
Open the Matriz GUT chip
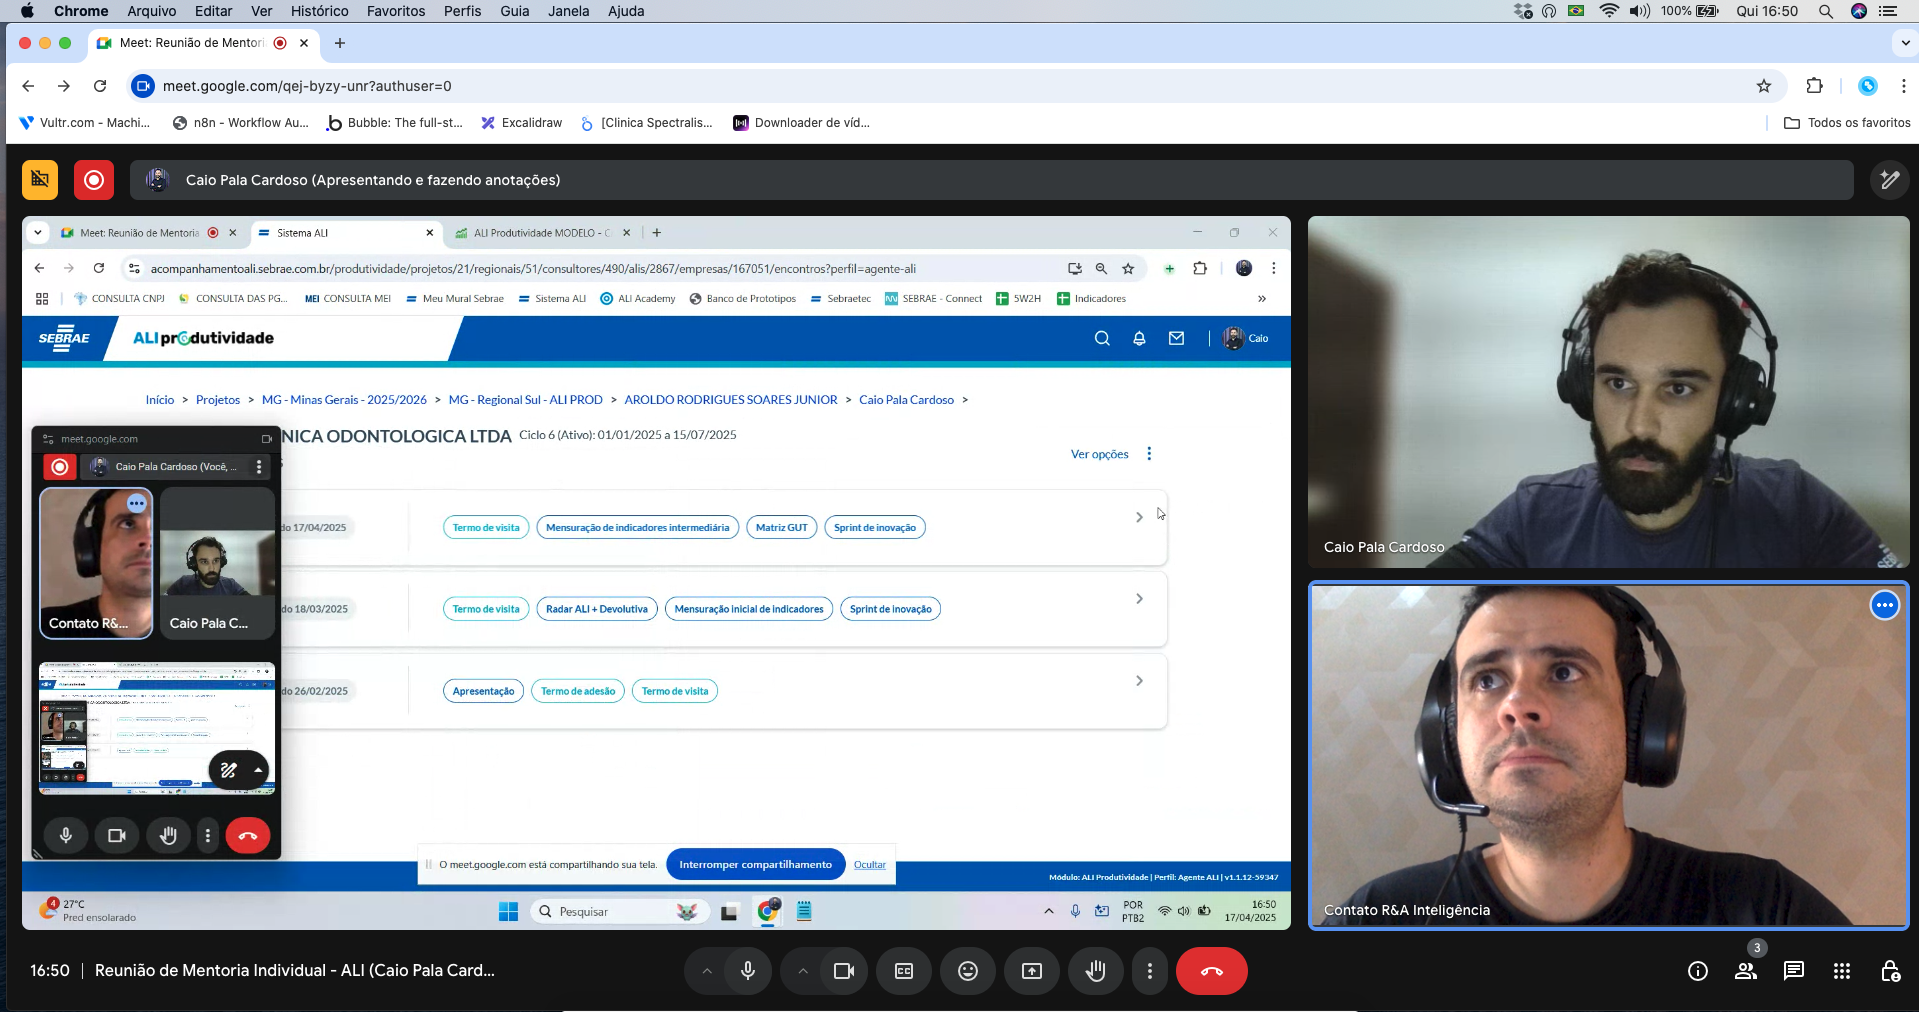click(781, 527)
